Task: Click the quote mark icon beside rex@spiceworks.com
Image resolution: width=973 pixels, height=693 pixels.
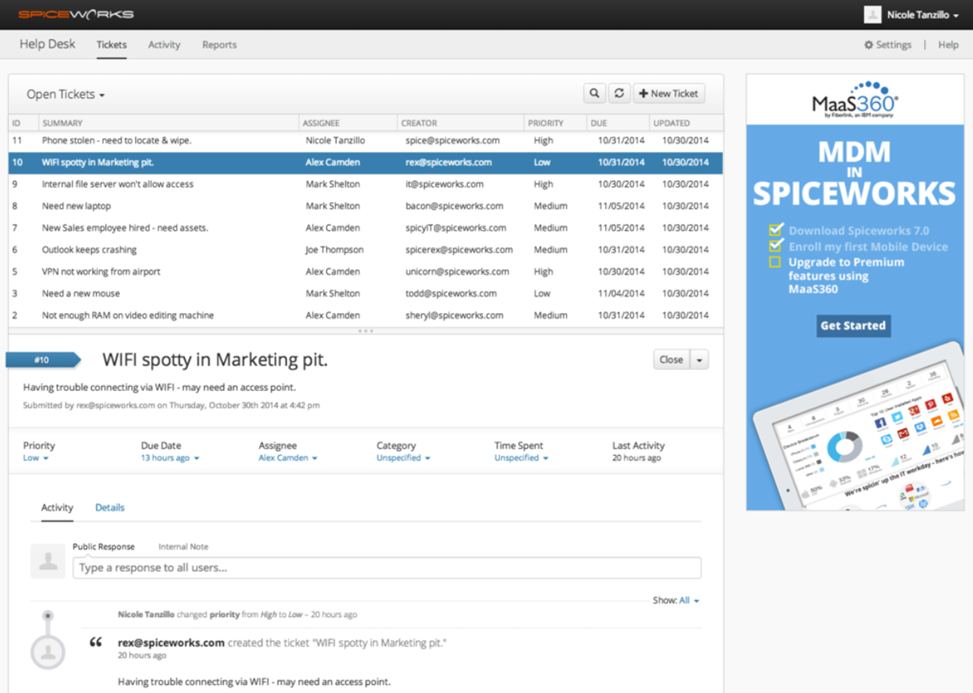Action: tap(96, 642)
